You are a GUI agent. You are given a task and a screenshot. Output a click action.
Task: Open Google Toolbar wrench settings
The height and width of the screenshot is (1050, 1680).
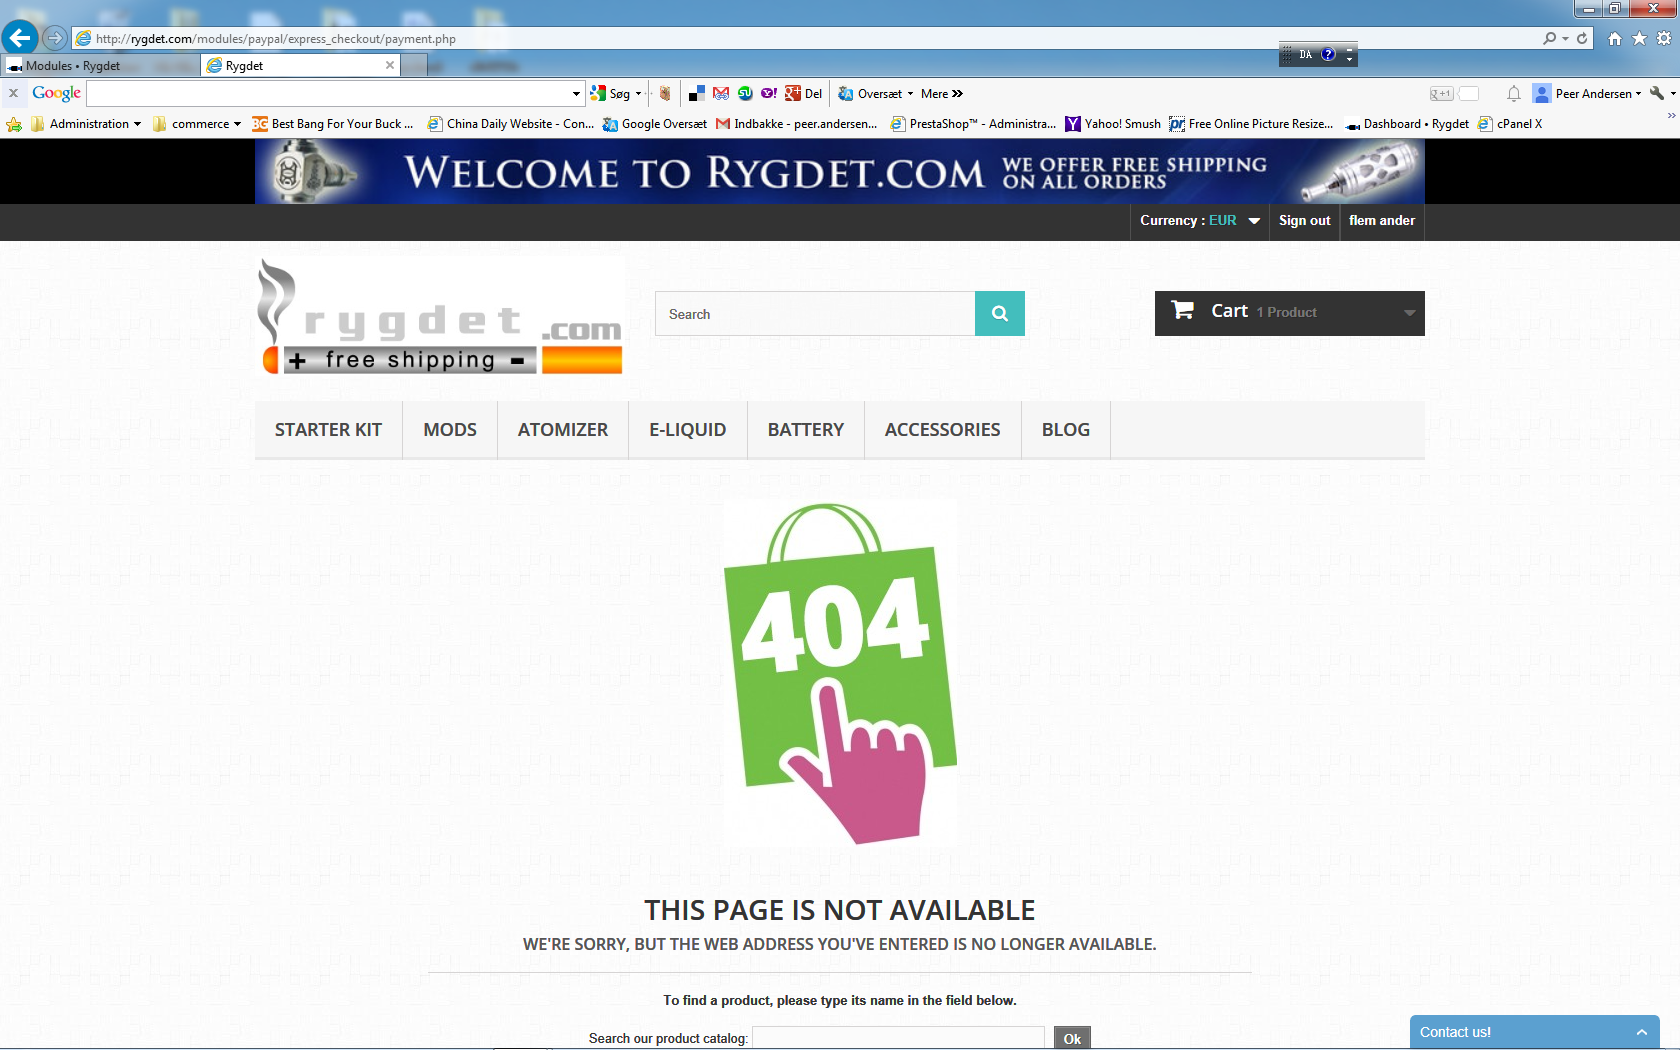[1657, 94]
